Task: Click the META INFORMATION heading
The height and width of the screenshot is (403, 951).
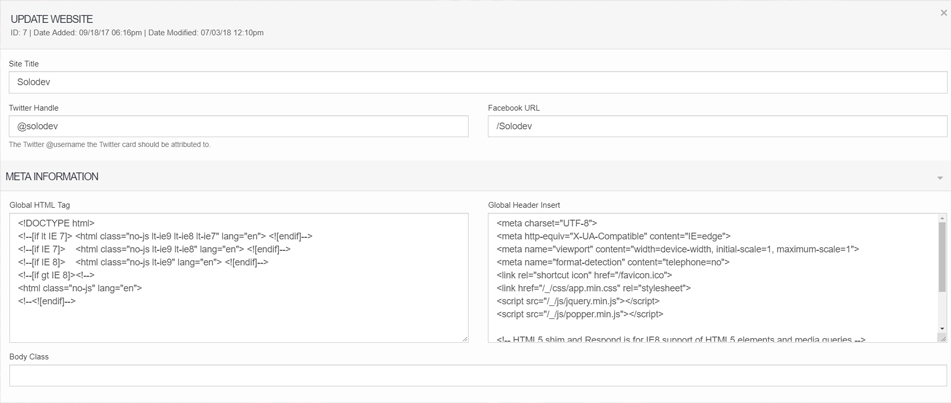Action: 52,177
